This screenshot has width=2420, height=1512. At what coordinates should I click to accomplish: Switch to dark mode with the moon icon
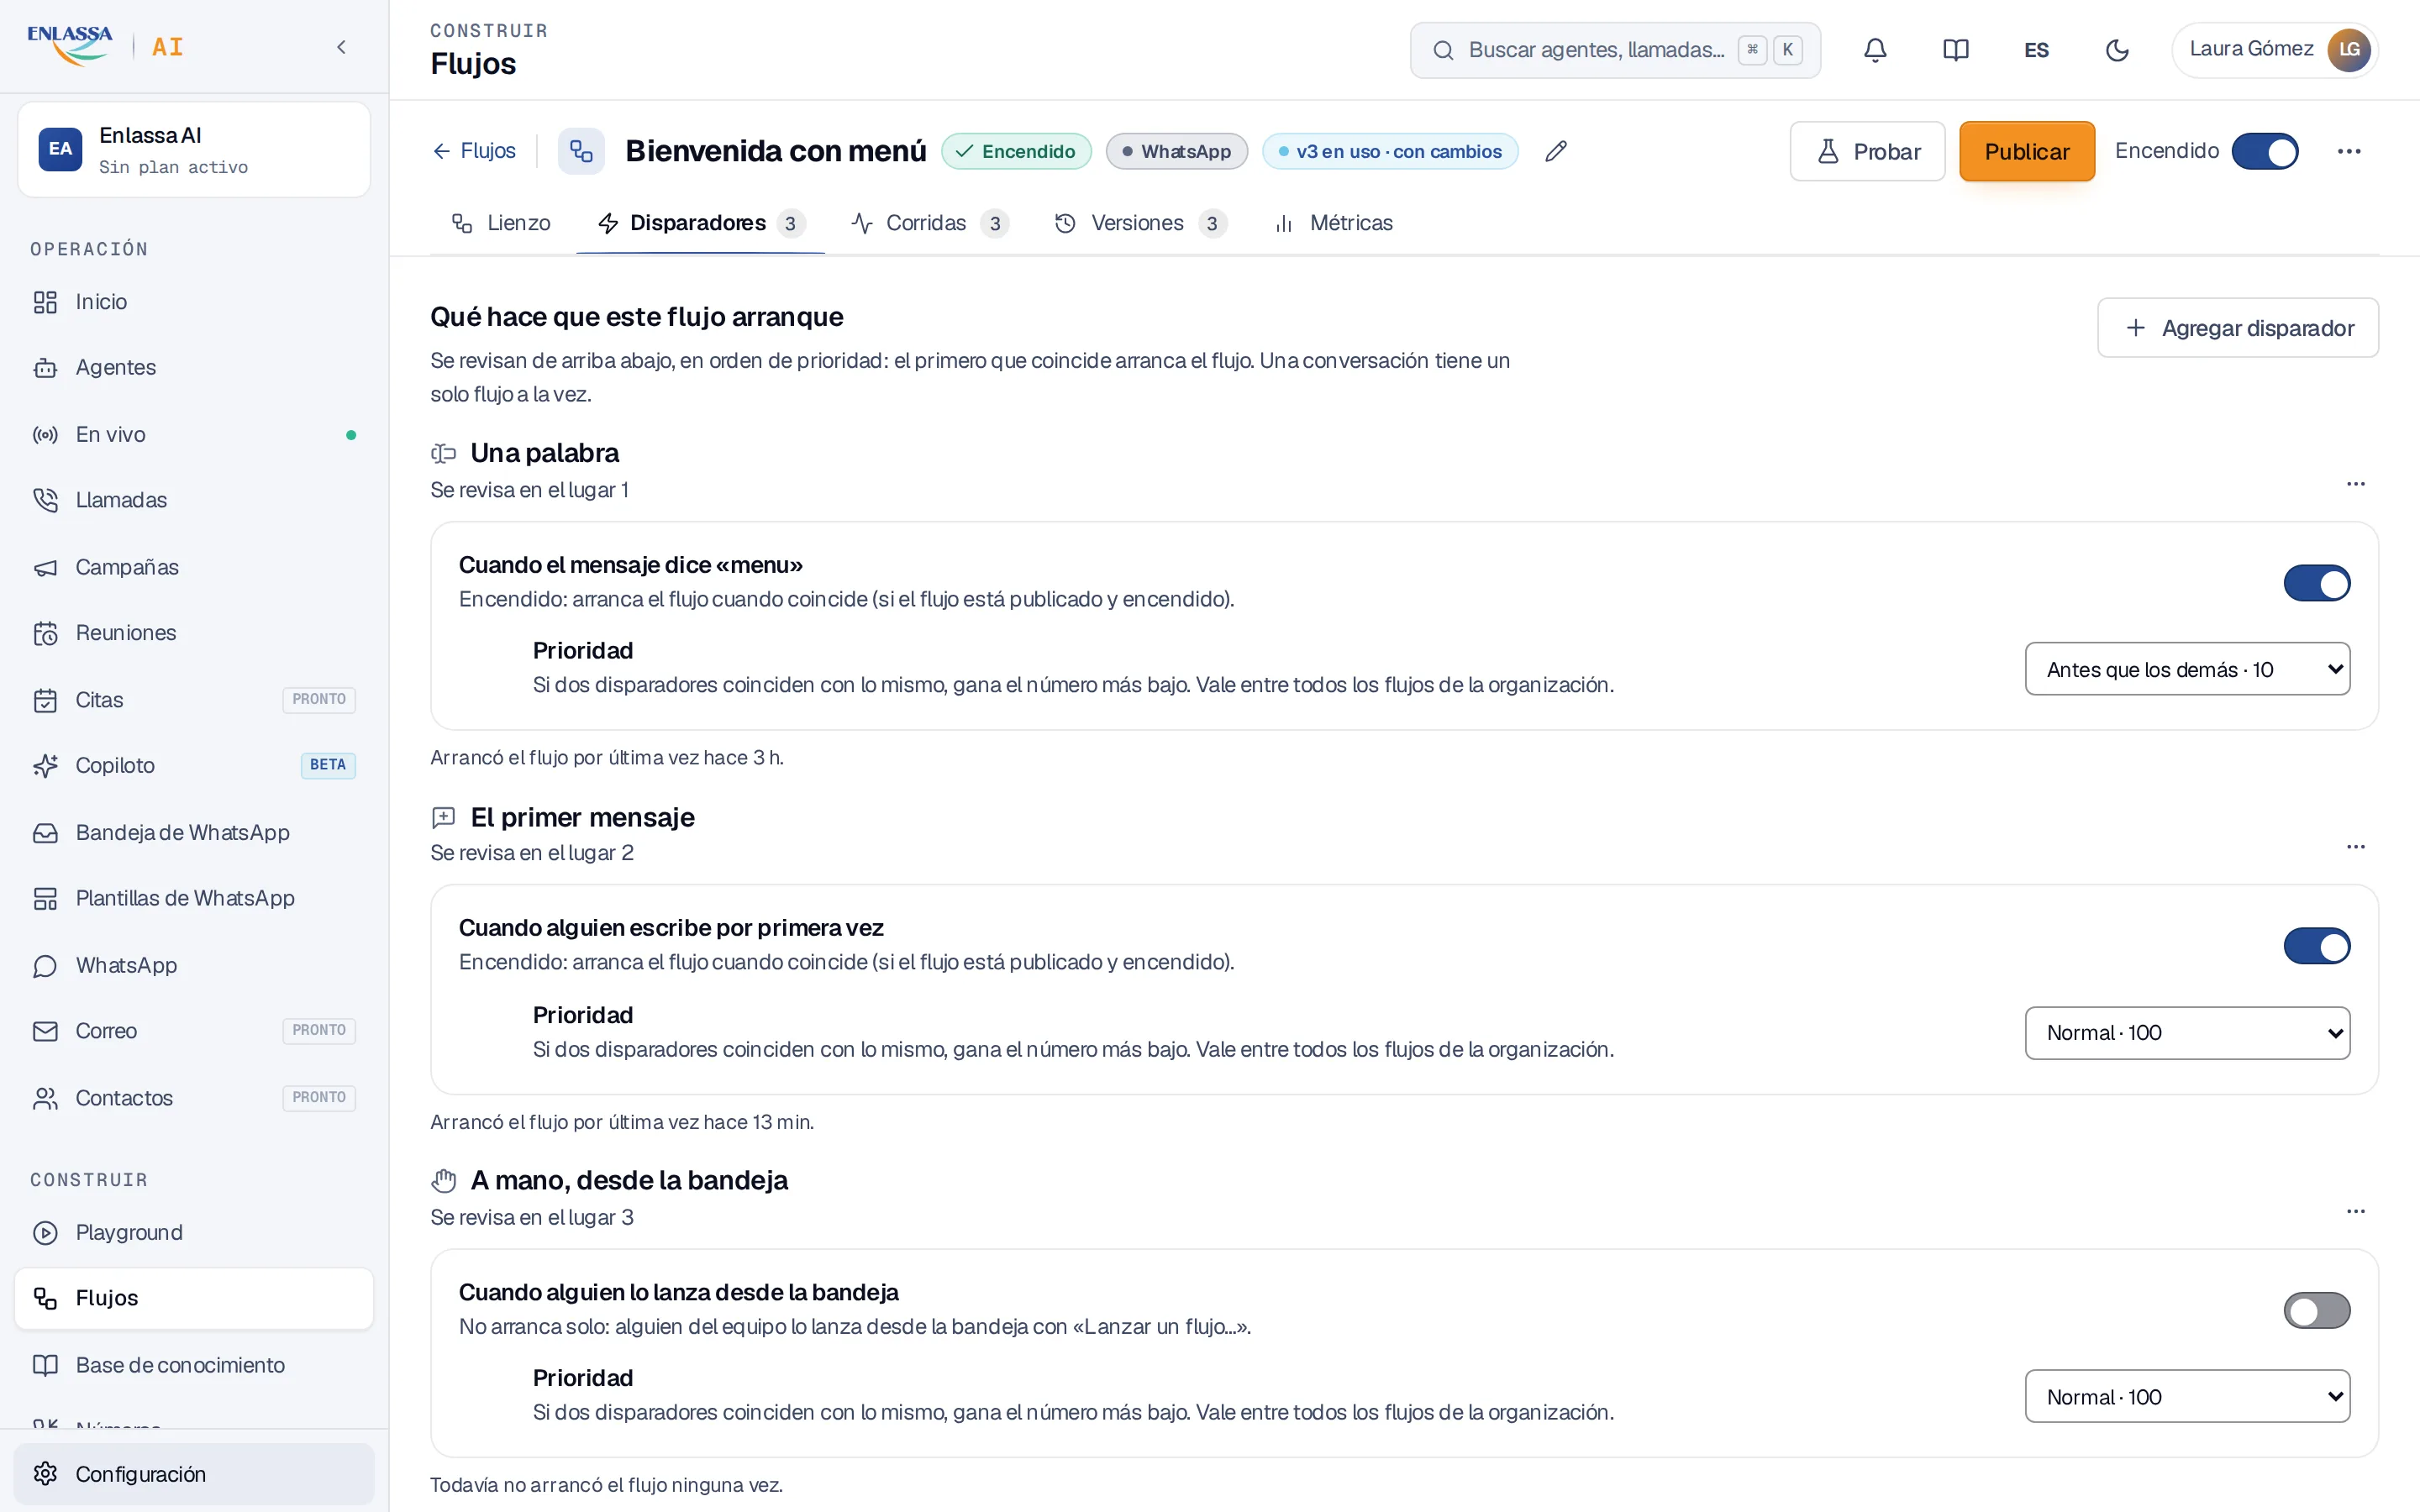click(2117, 50)
